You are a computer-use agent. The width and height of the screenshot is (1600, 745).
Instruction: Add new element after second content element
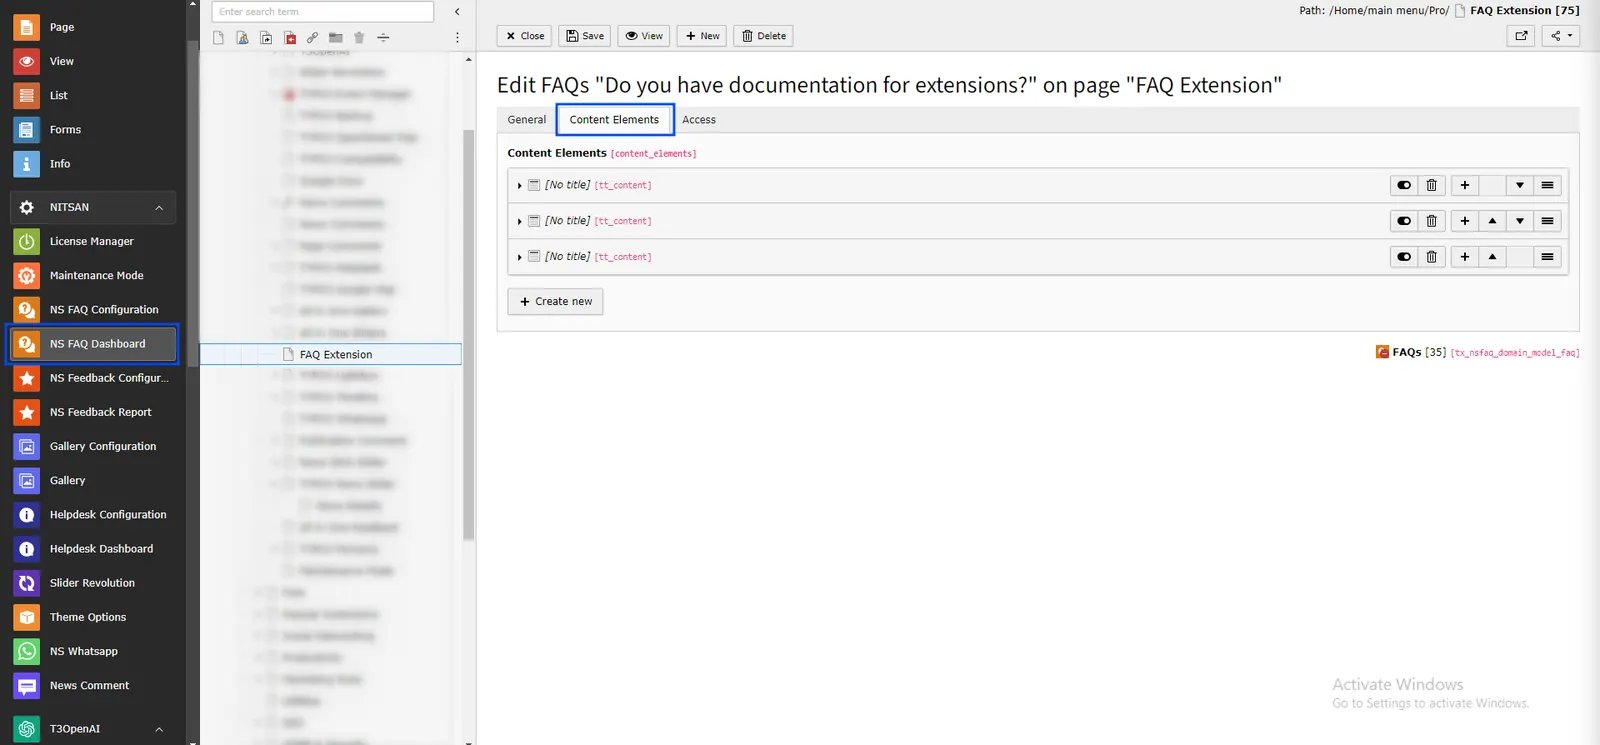pos(1465,221)
